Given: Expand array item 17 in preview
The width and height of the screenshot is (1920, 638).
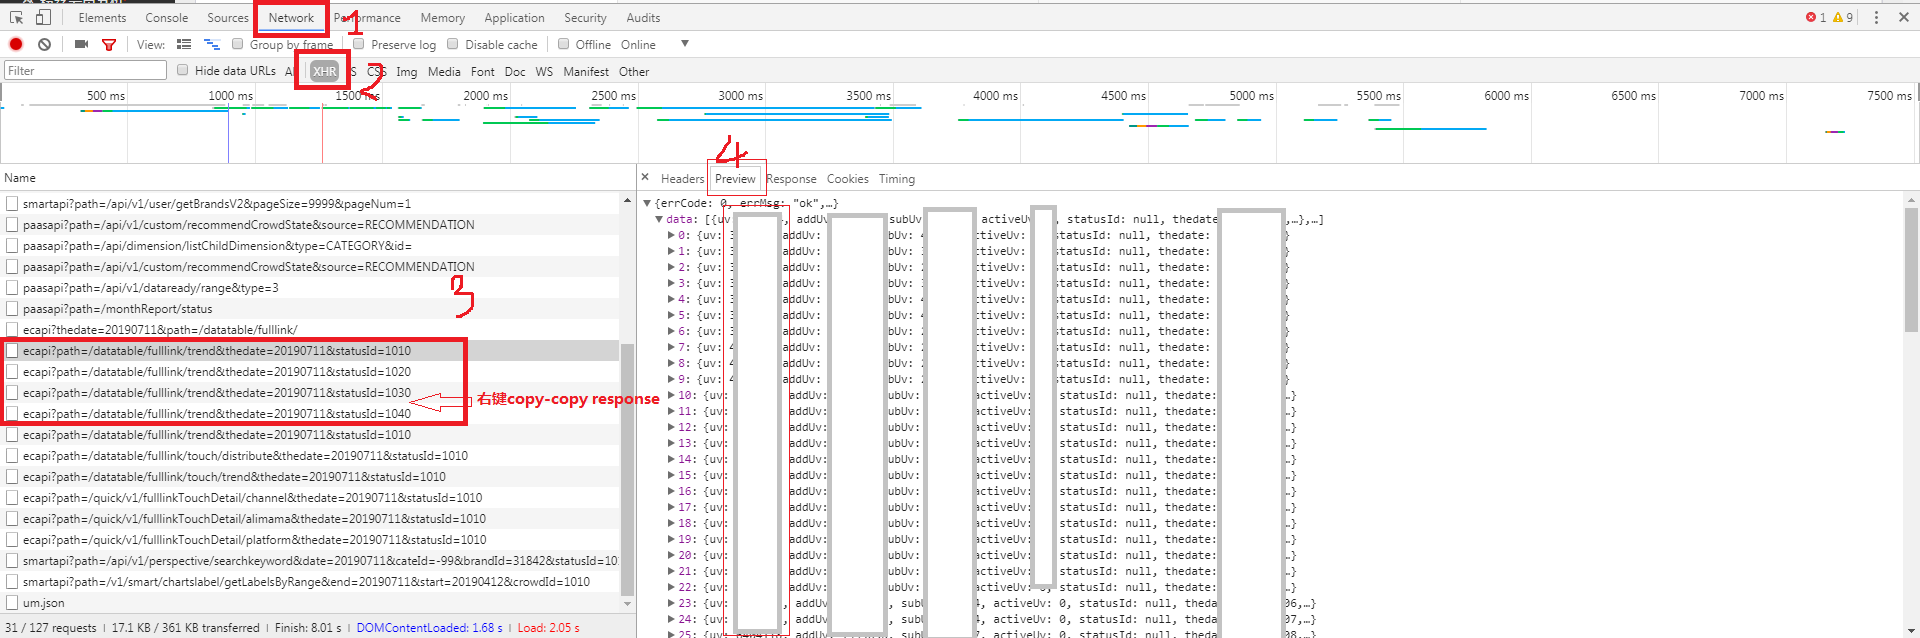Looking at the screenshot, I should (671, 507).
